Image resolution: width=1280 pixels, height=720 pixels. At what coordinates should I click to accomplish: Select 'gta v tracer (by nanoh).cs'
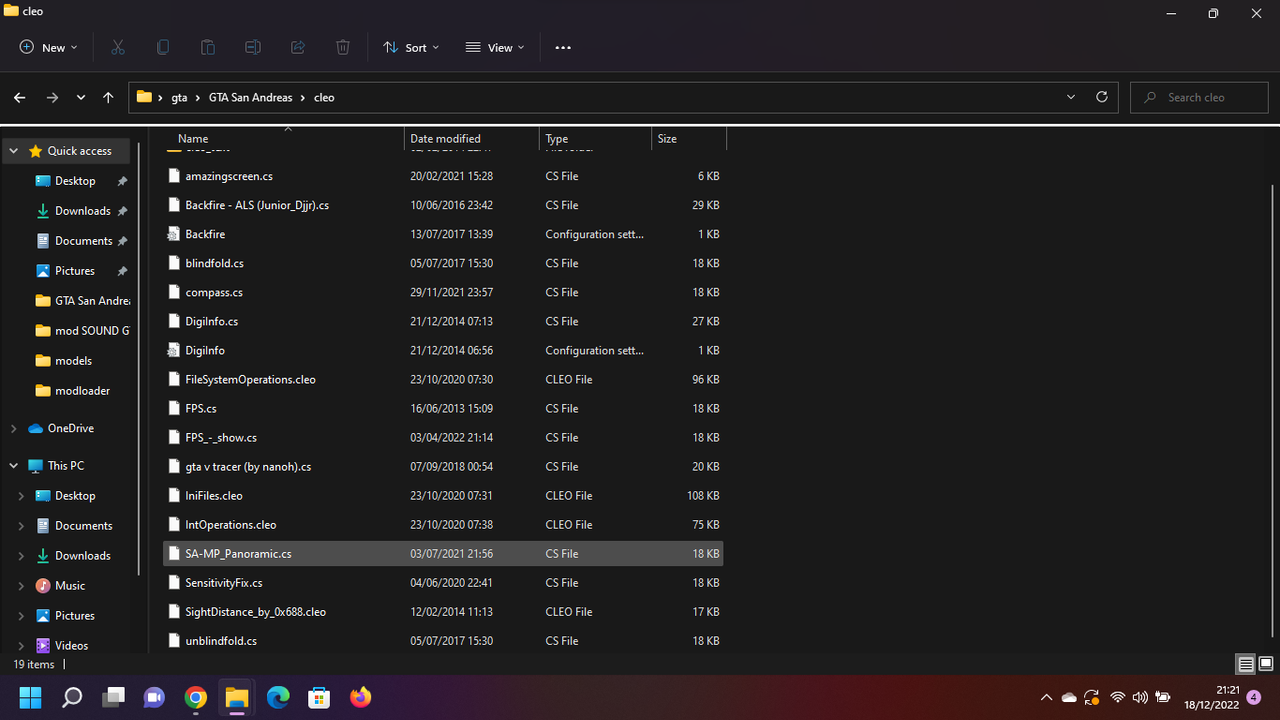(443, 466)
